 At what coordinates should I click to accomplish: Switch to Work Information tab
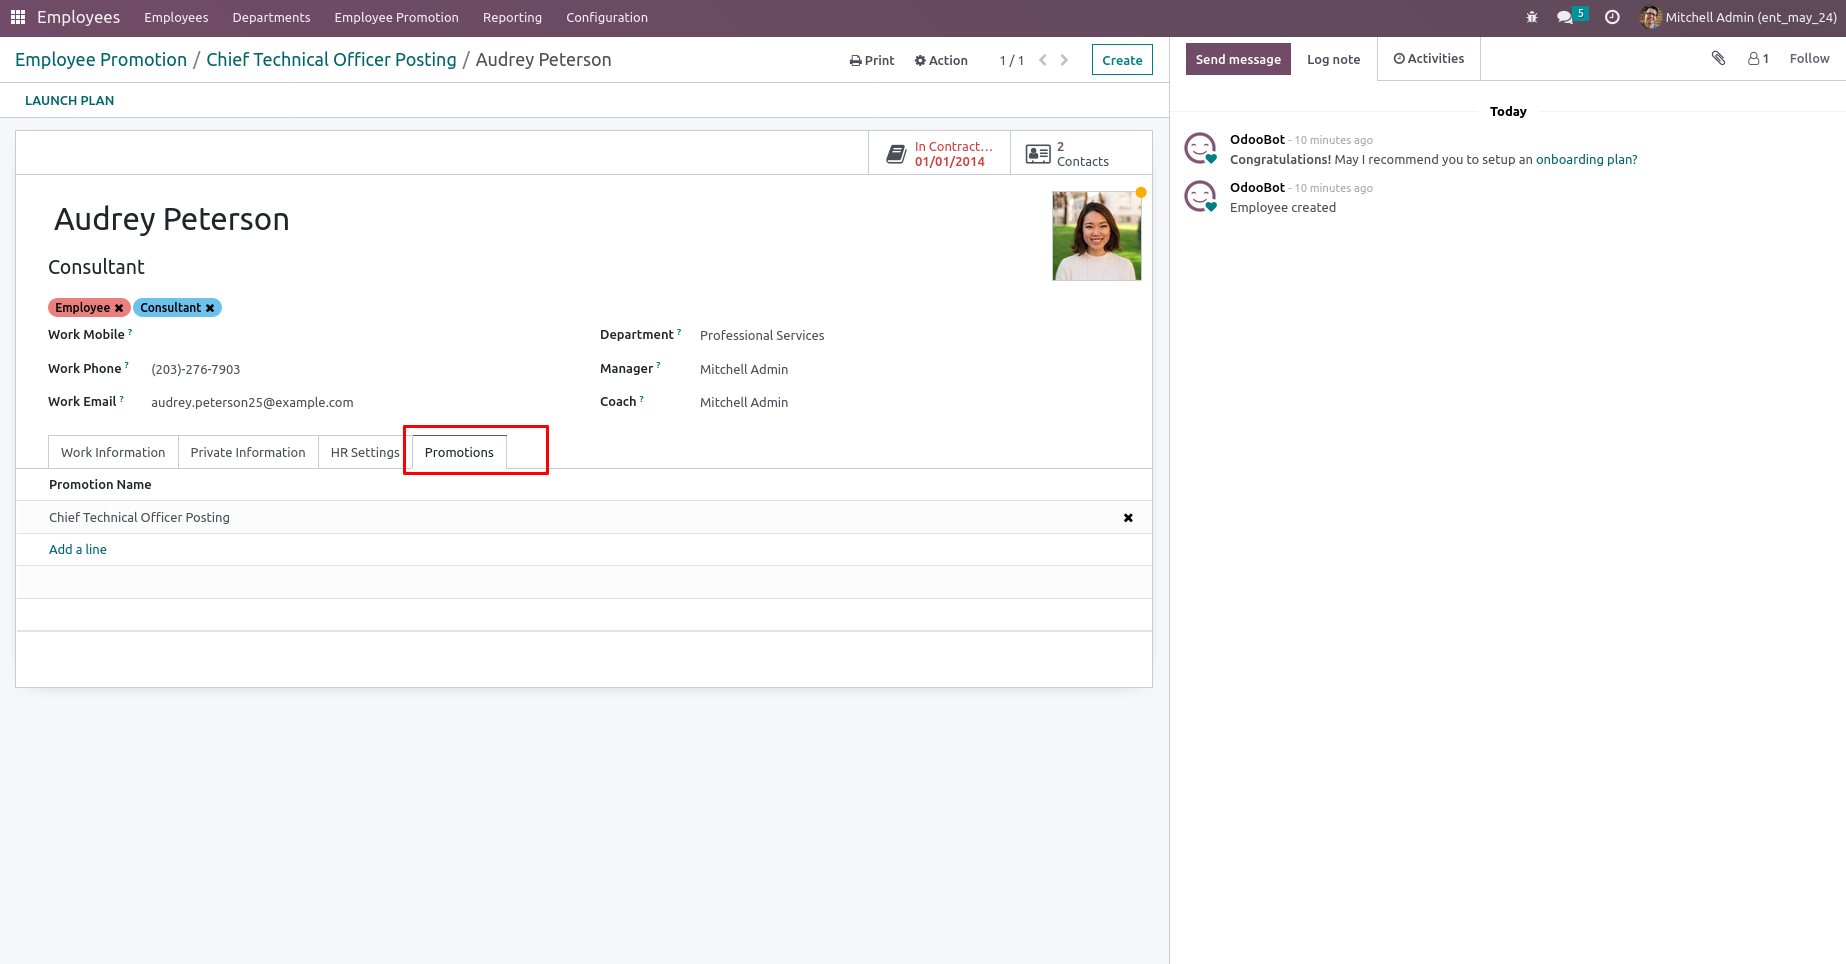[x=113, y=452]
